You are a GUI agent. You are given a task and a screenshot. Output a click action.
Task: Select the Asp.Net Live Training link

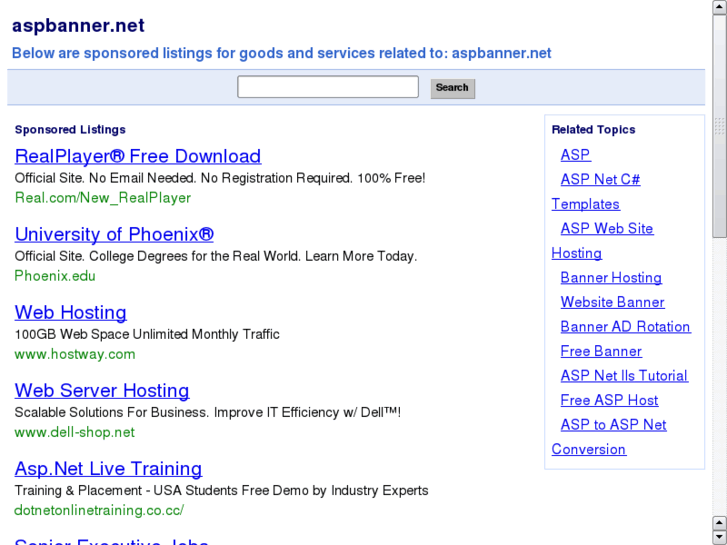tap(108, 468)
